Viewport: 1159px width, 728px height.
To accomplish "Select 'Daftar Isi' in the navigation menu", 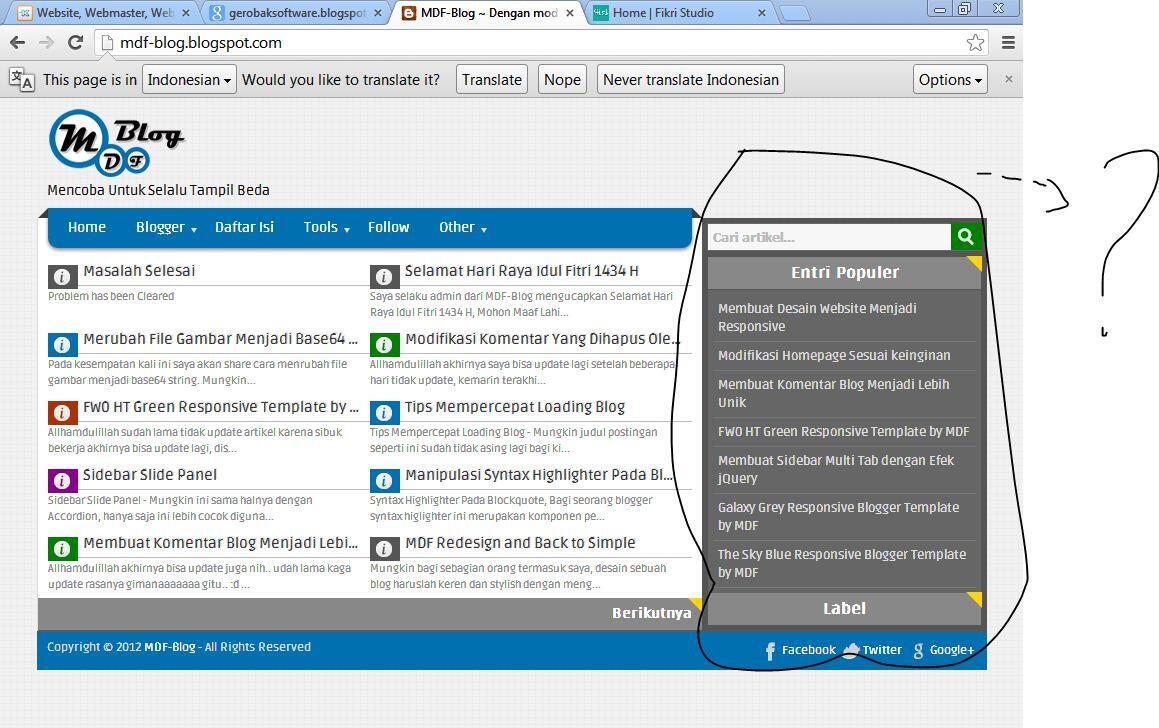I will tap(244, 227).
